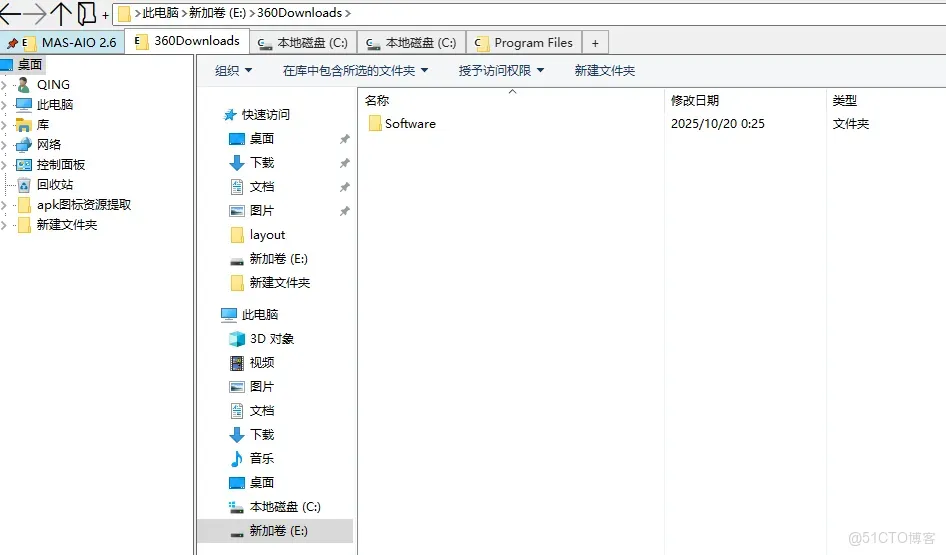This screenshot has width=946, height=555.
Task: Select 此电脑 in the address breadcrumb
Action: point(160,13)
